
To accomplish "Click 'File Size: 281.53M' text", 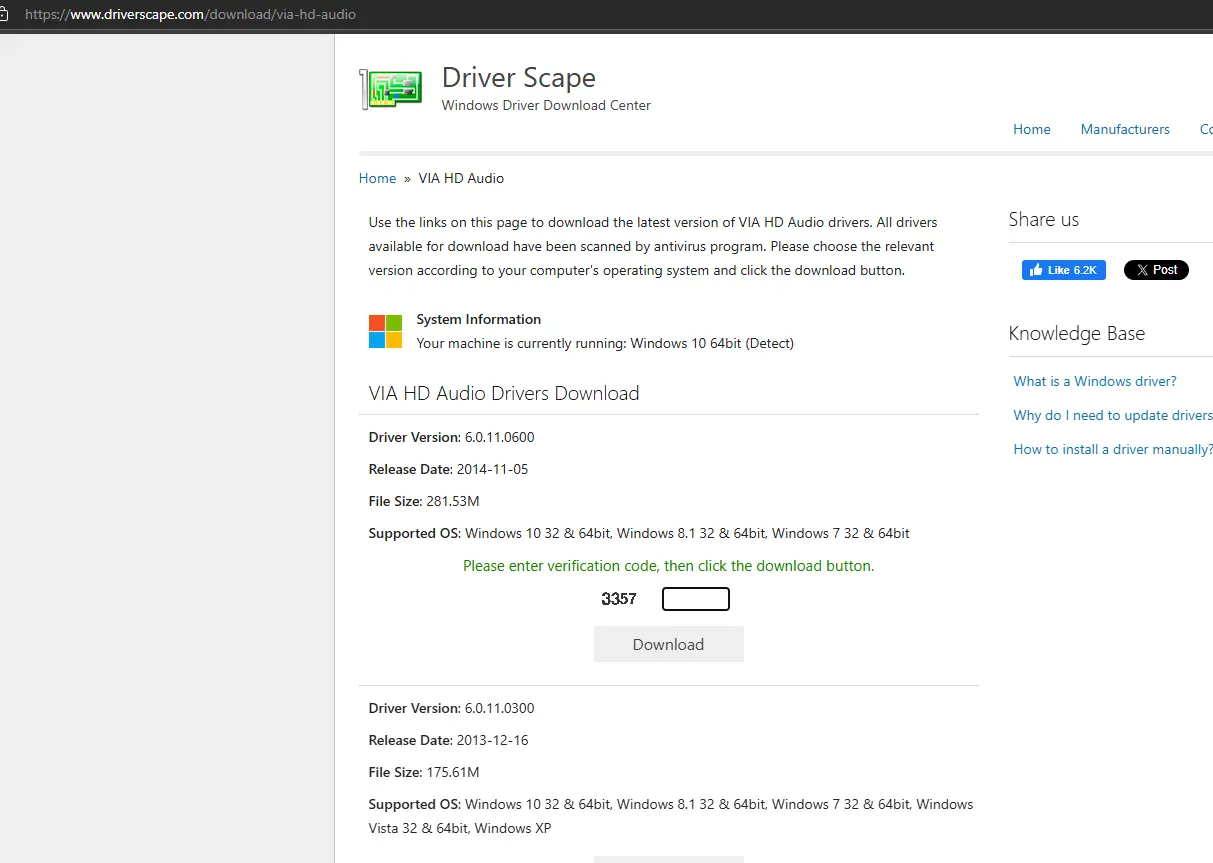I will (x=424, y=501).
